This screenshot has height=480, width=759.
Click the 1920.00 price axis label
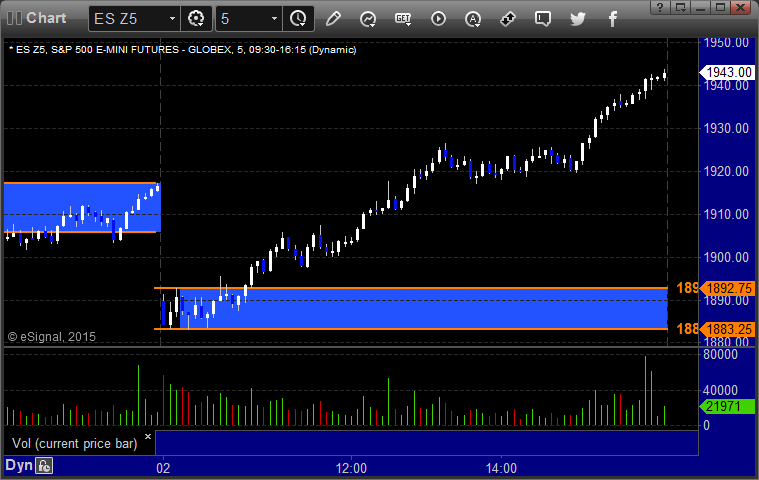(726, 171)
